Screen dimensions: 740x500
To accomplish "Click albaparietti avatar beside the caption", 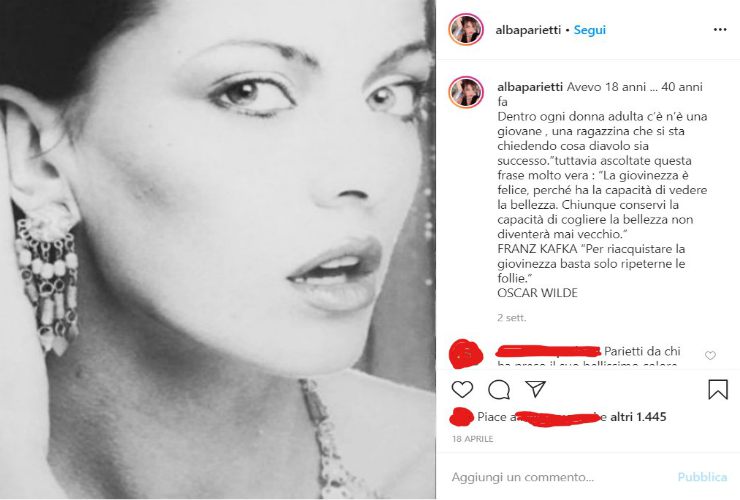I will pos(466,92).
